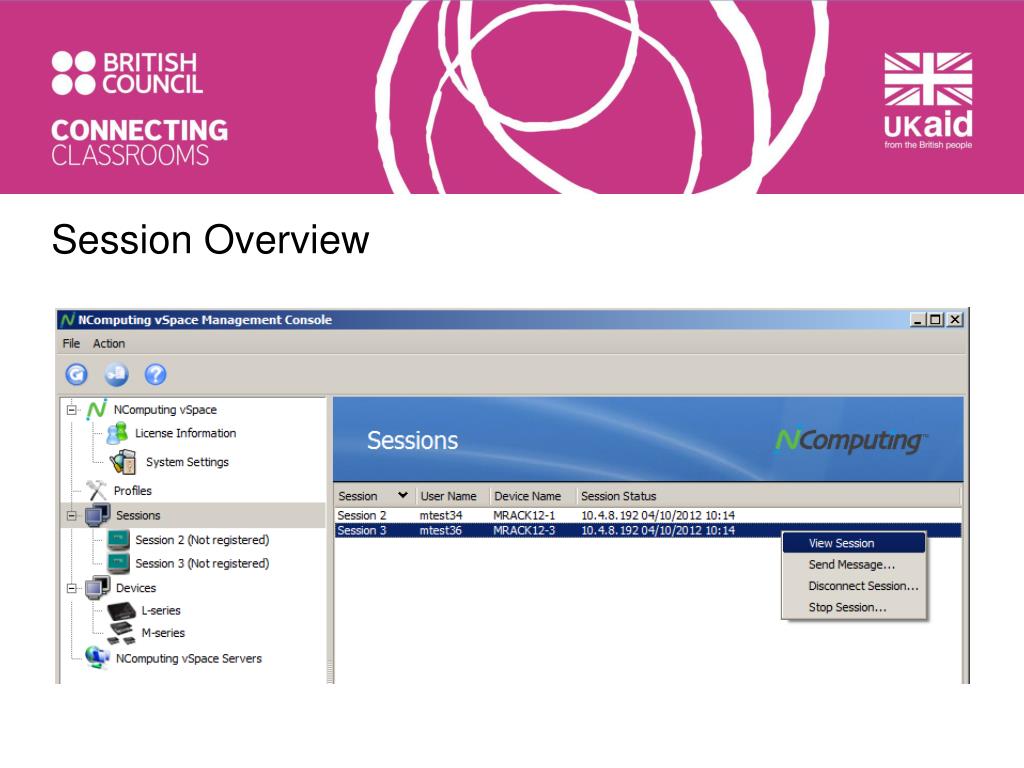
Task: Click the NComputing logo in title bar
Action: pos(67,320)
